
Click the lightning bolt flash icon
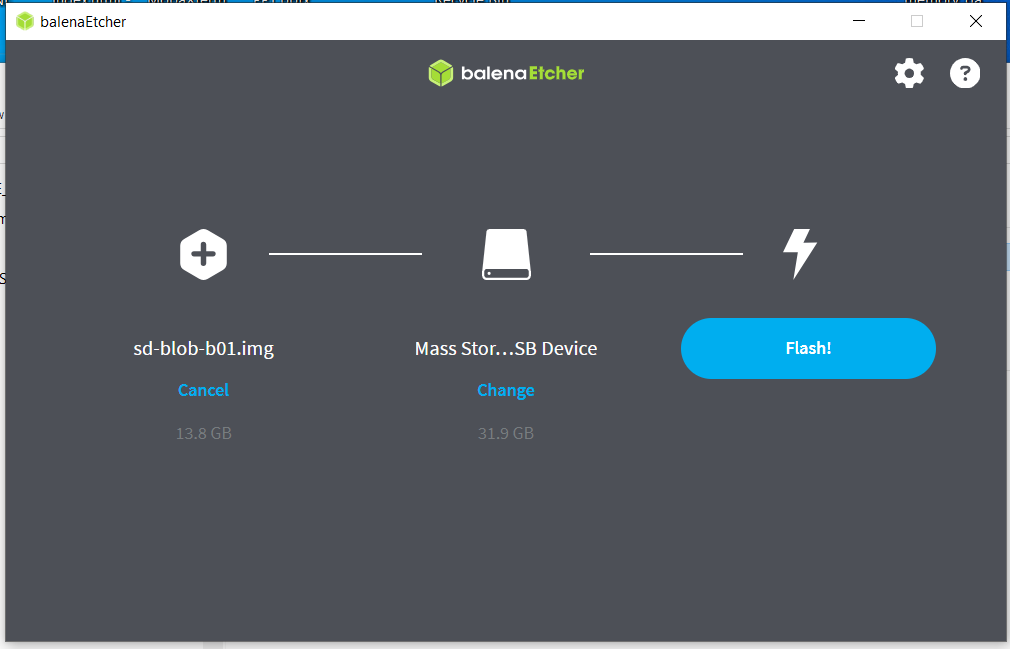(x=800, y=254)
